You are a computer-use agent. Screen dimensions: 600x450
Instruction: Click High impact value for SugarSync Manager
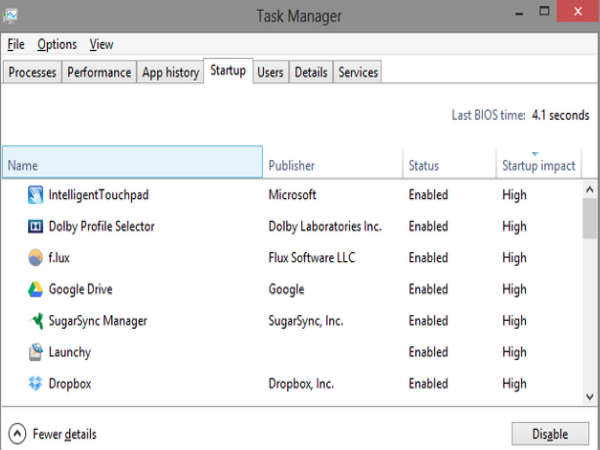coord(514,321)
